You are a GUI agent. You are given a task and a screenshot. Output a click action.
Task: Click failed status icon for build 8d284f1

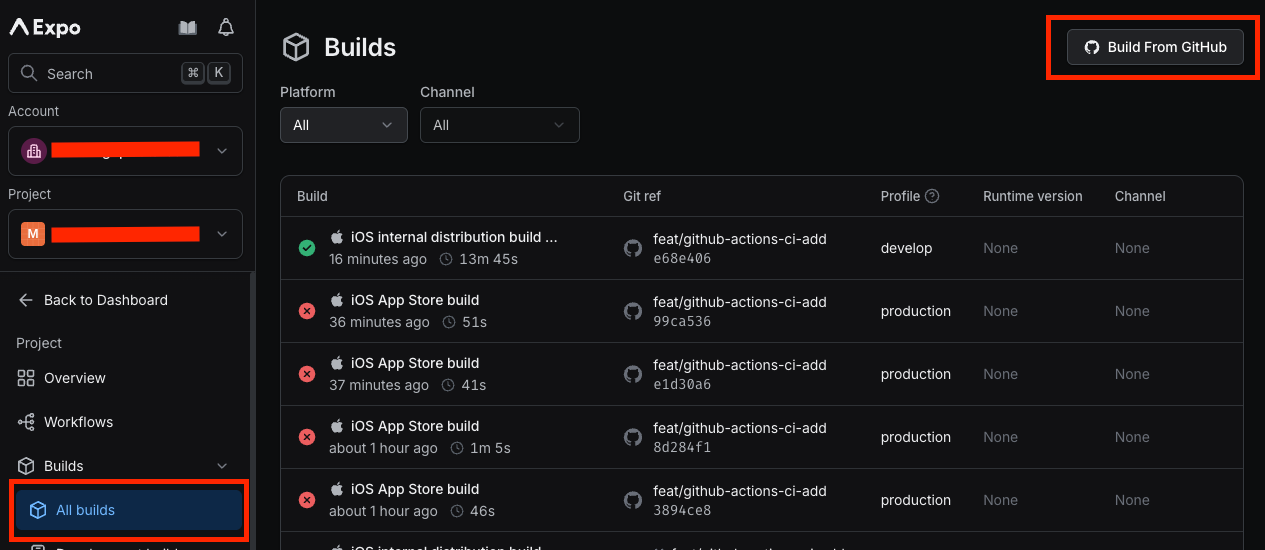click(x=307, y=437)
